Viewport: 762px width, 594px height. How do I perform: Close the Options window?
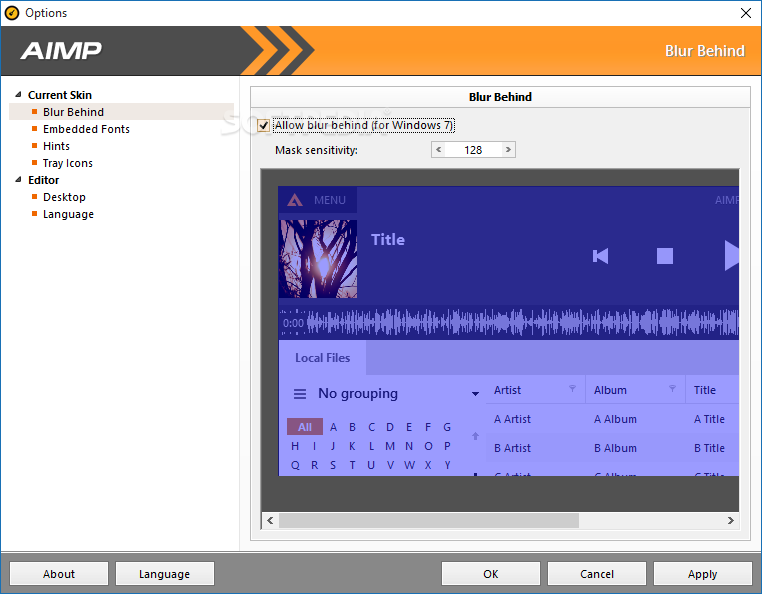745,13
